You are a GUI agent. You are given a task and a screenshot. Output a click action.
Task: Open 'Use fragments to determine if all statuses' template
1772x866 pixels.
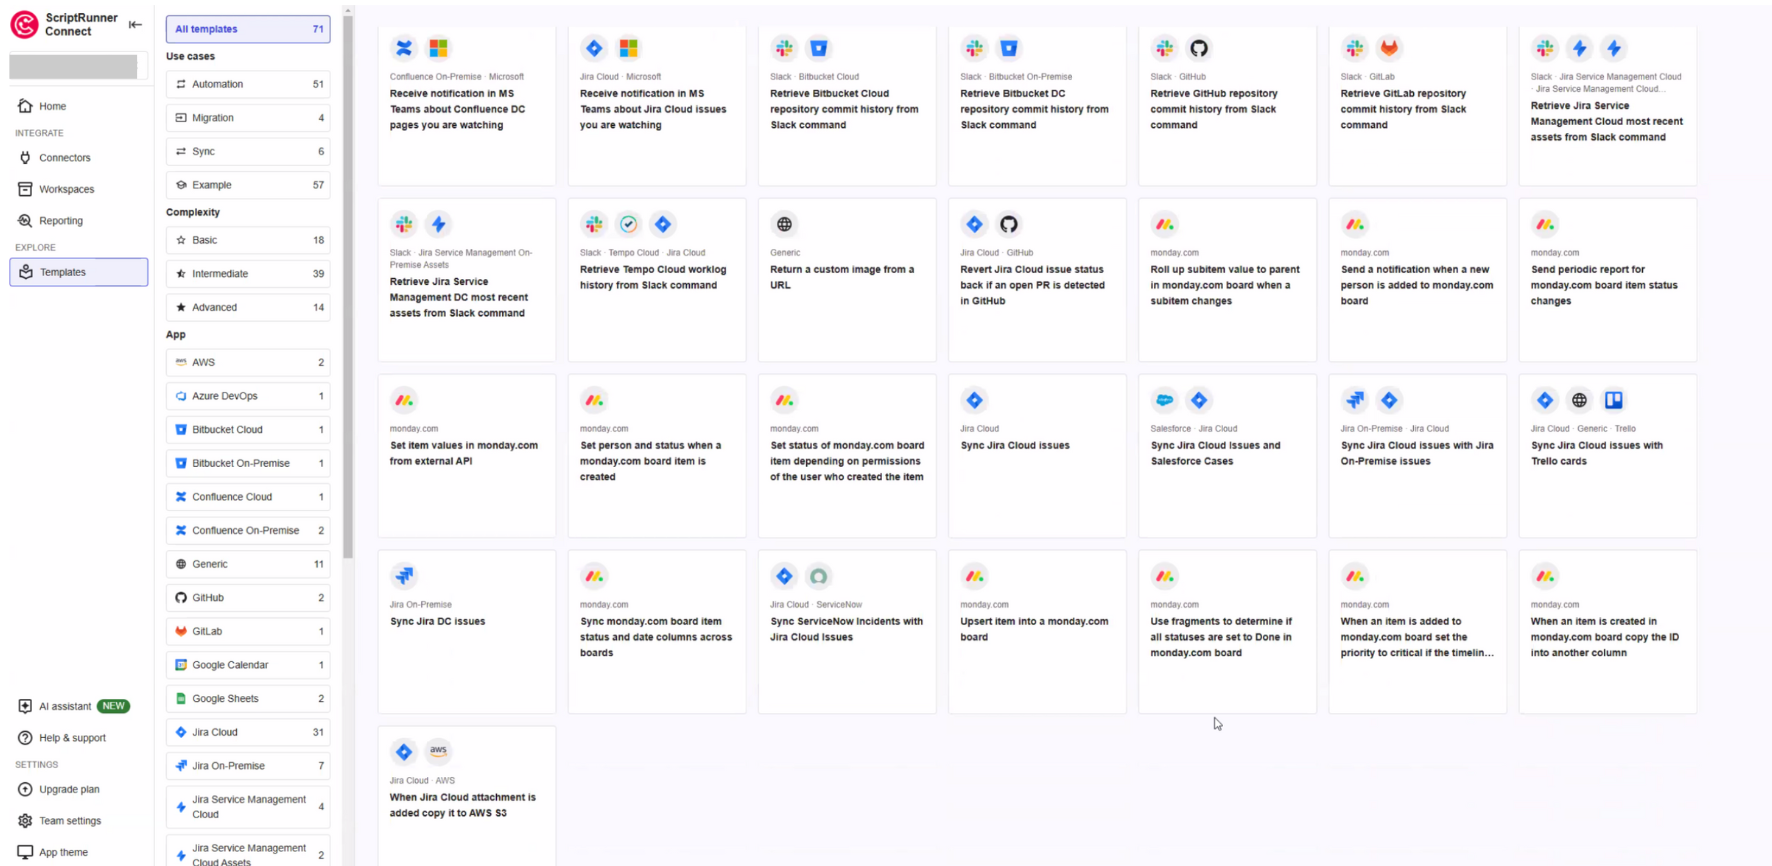tap(1227, 632)
